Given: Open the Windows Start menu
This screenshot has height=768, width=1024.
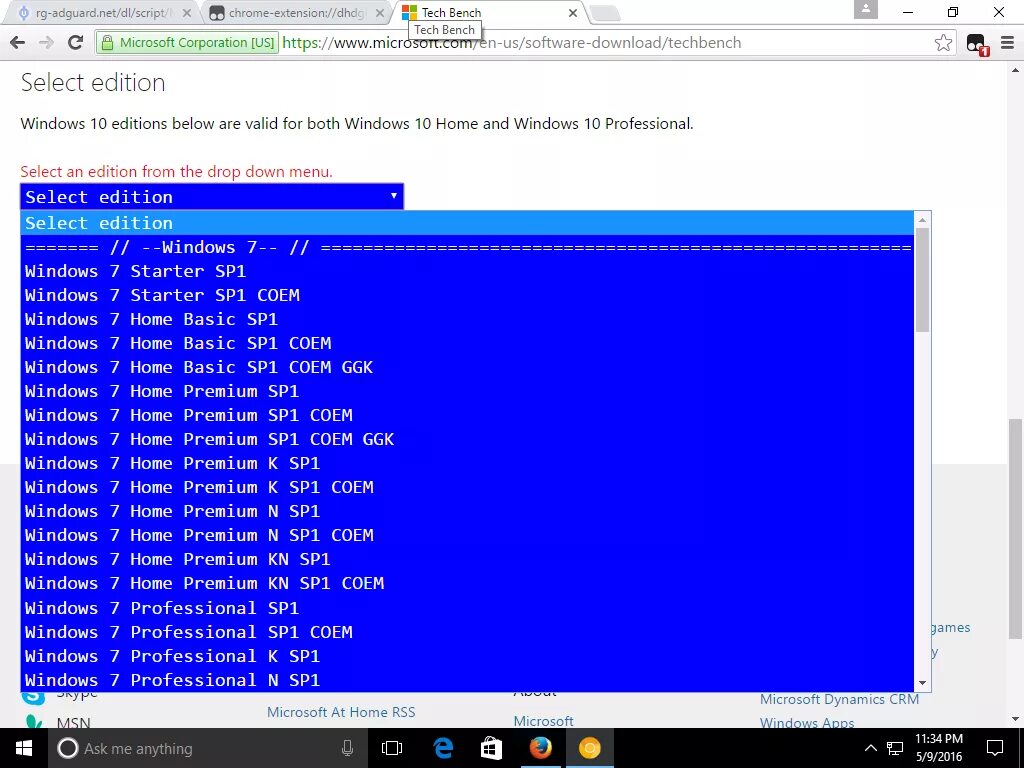Looking at the screenshot, I should [x=24, y=748].
